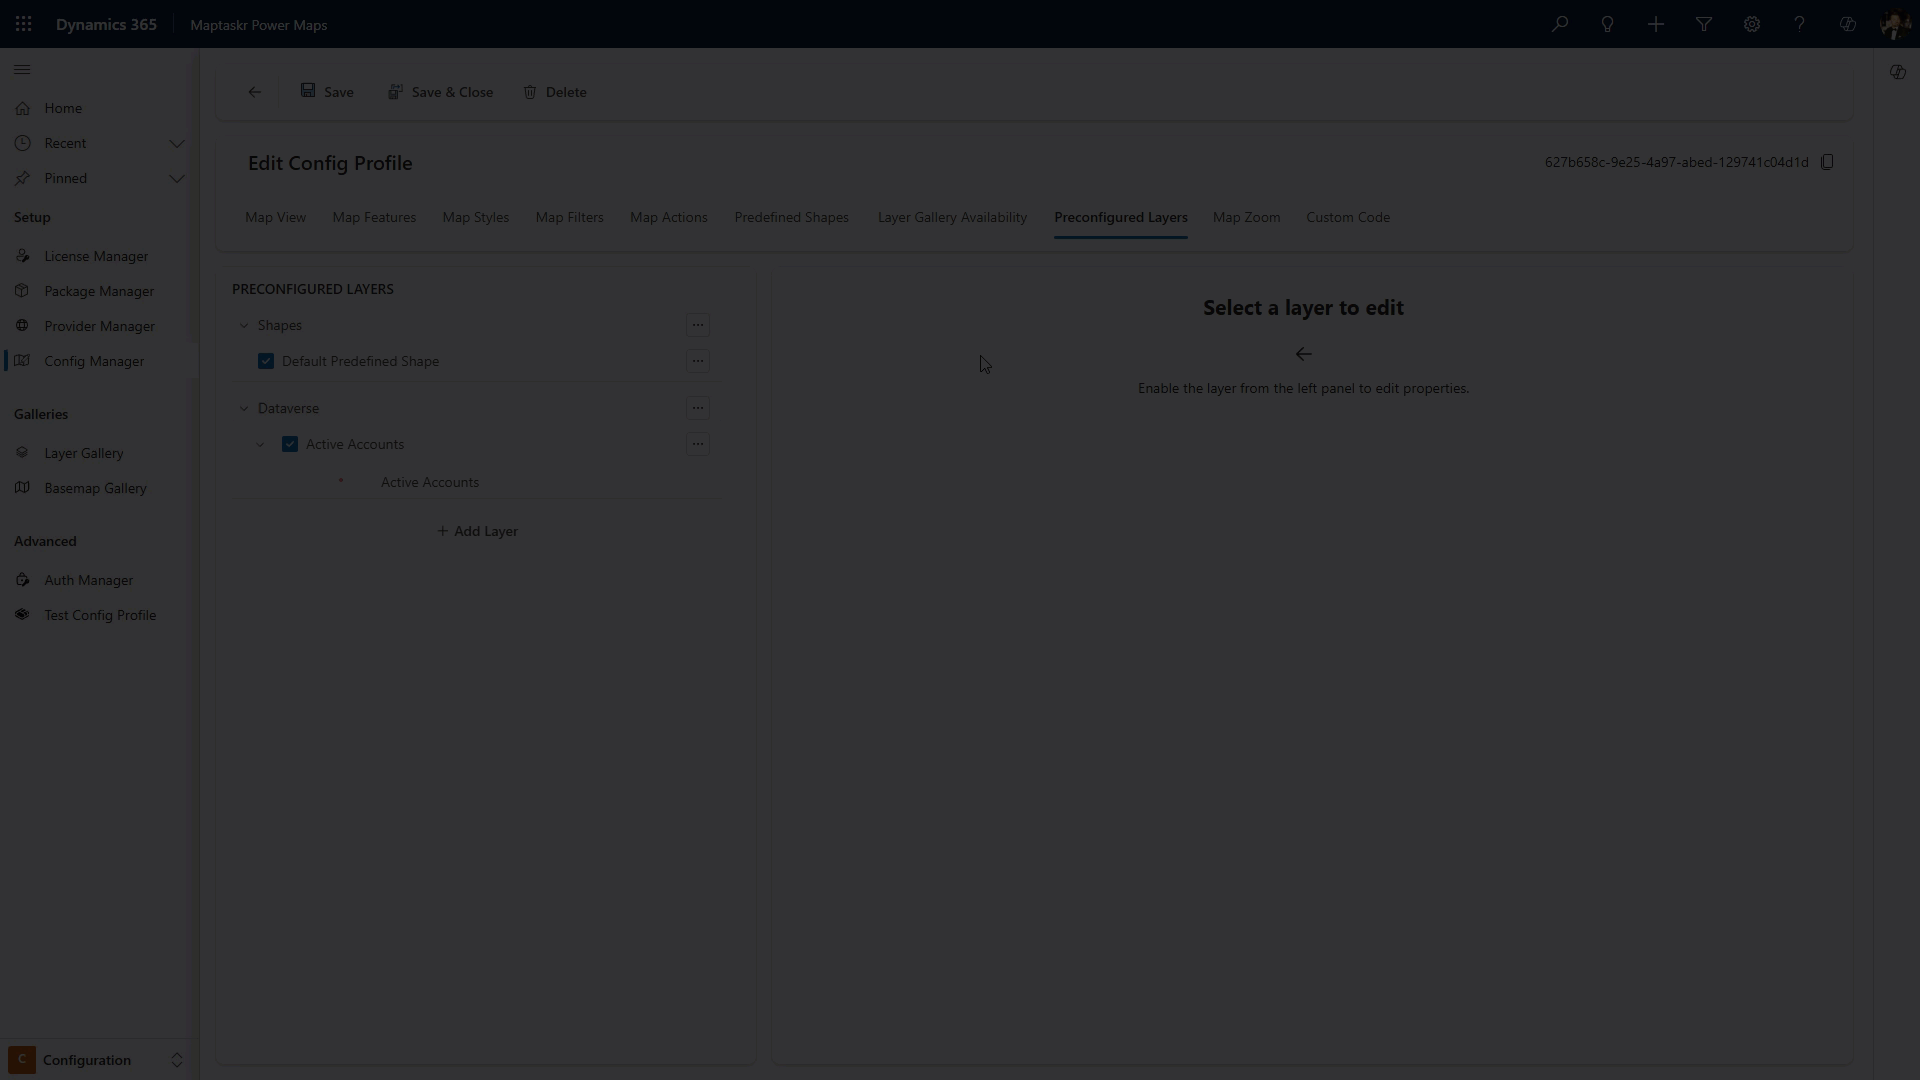Go to Config Manager

pos(94,361)
